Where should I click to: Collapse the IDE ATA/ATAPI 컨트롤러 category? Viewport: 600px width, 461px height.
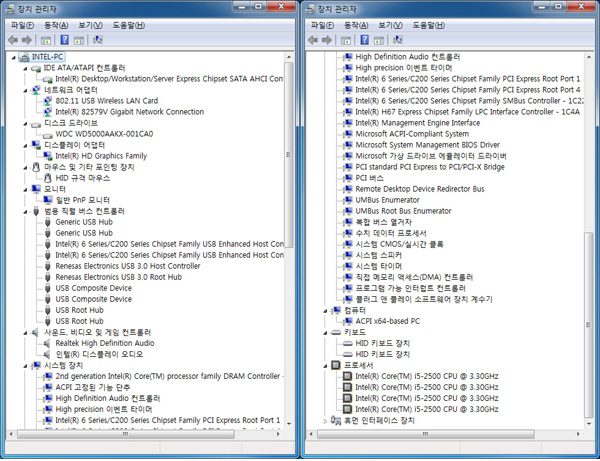click(x=25, y=69)
